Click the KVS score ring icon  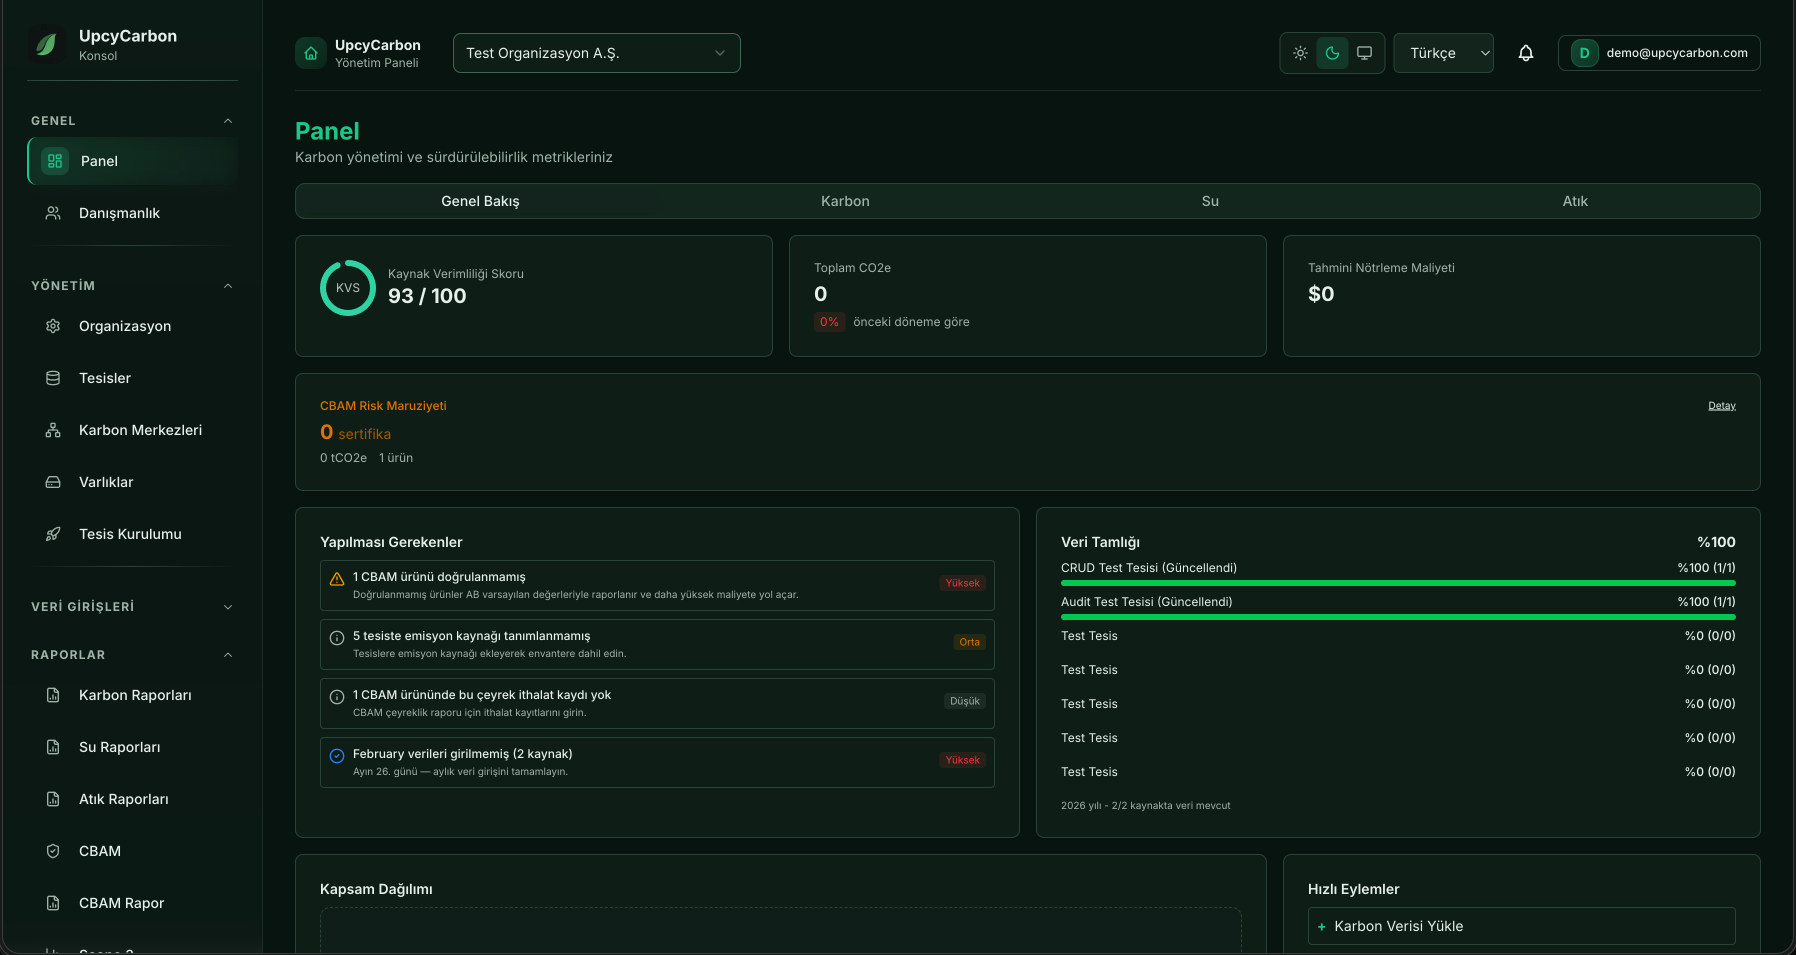click(x=348, y=288)
